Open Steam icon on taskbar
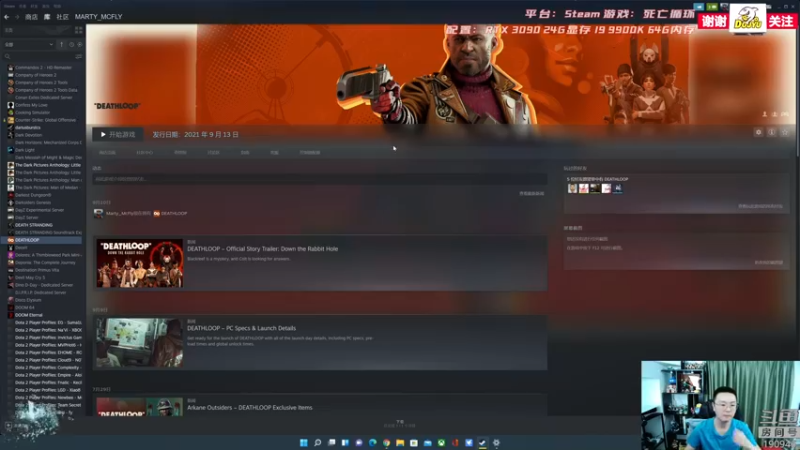This screenshot has width=800, height=450. tap(482, 442)
